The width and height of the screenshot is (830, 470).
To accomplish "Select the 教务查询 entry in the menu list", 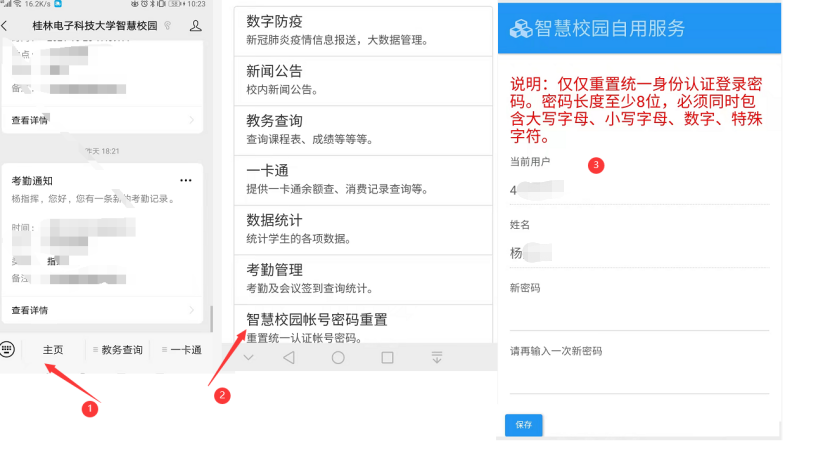I will click(363, 130).
